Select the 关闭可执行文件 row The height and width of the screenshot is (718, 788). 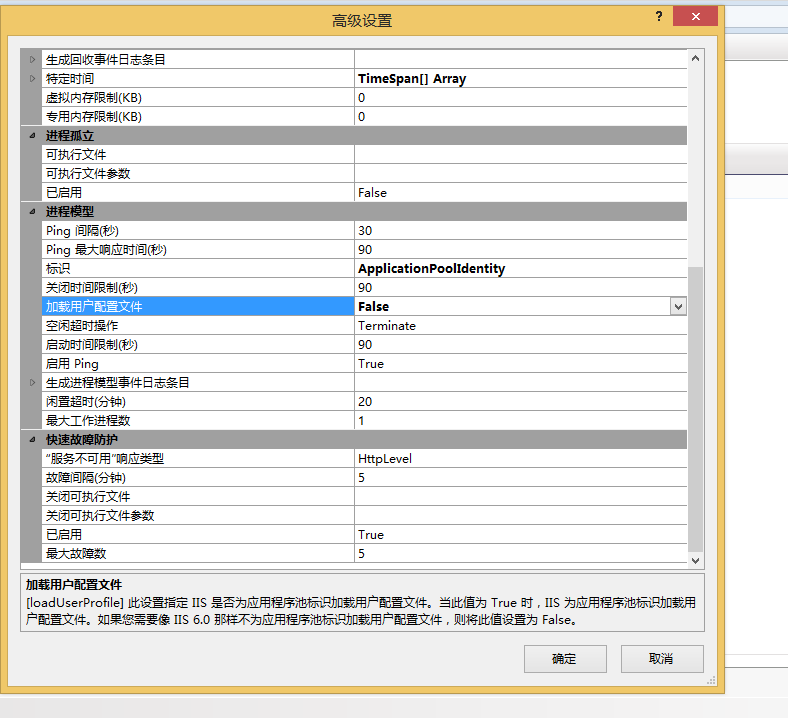[364, 496]
